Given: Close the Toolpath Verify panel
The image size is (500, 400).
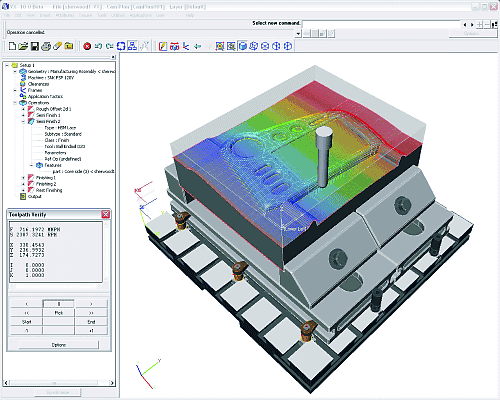Looking at the screenshot, I should (x=106, y=214).
